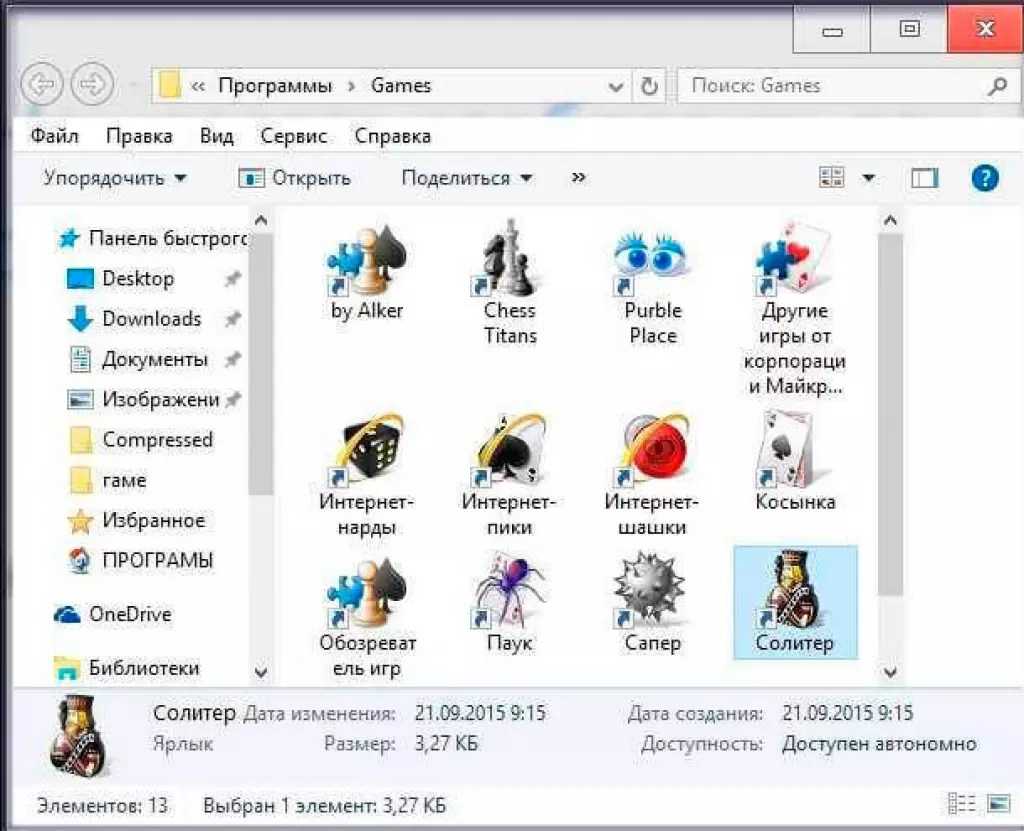Select the Purble Place shortcut icon

coord(651,261)
